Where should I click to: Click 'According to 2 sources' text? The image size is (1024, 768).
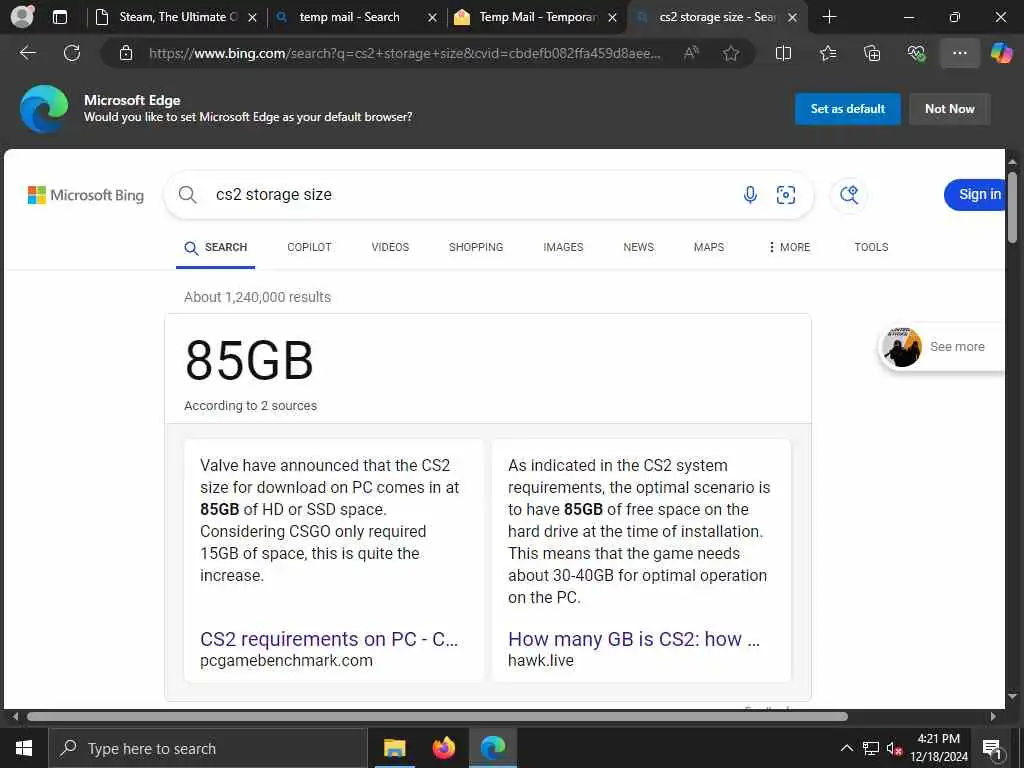click(250, 406)
